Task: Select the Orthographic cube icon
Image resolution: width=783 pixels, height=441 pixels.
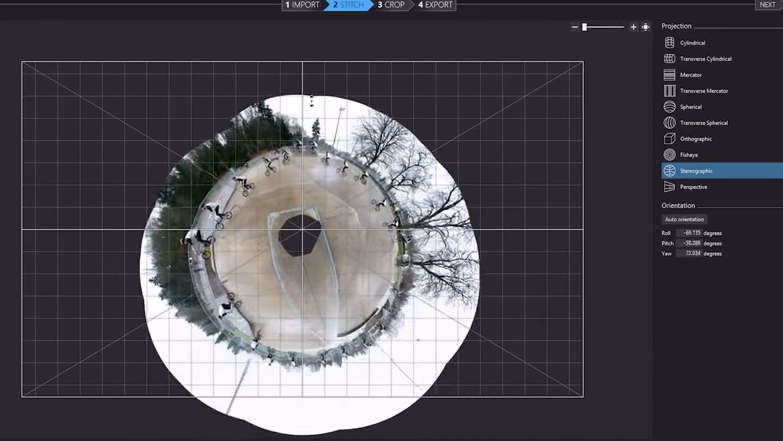Action: coord(669,139)
